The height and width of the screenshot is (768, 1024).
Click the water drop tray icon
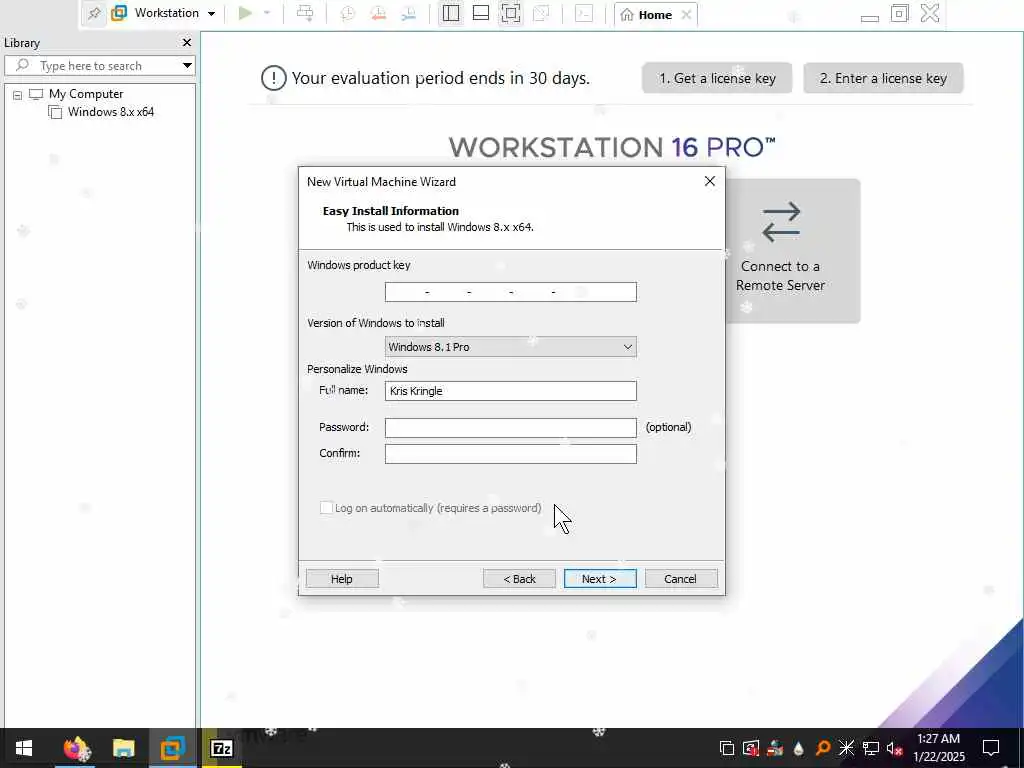pyautogui.click(x=798, y=748)
